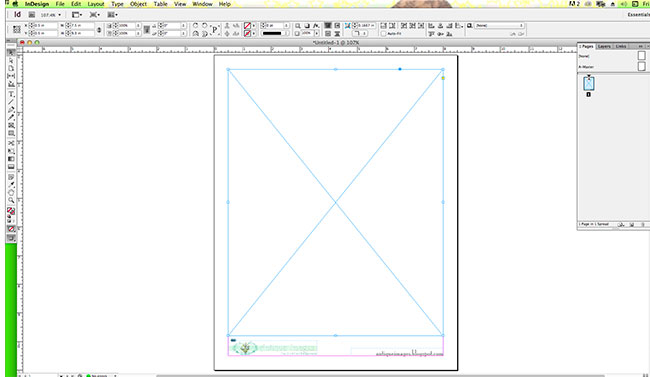650x377 pixels.
Task: Select the Line tool
Action: coord(11,102)
